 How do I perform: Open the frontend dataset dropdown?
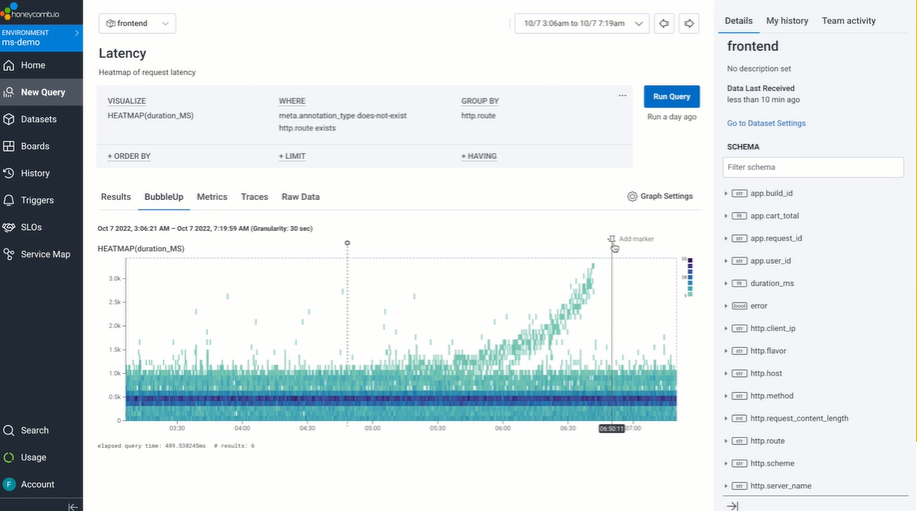137,23
